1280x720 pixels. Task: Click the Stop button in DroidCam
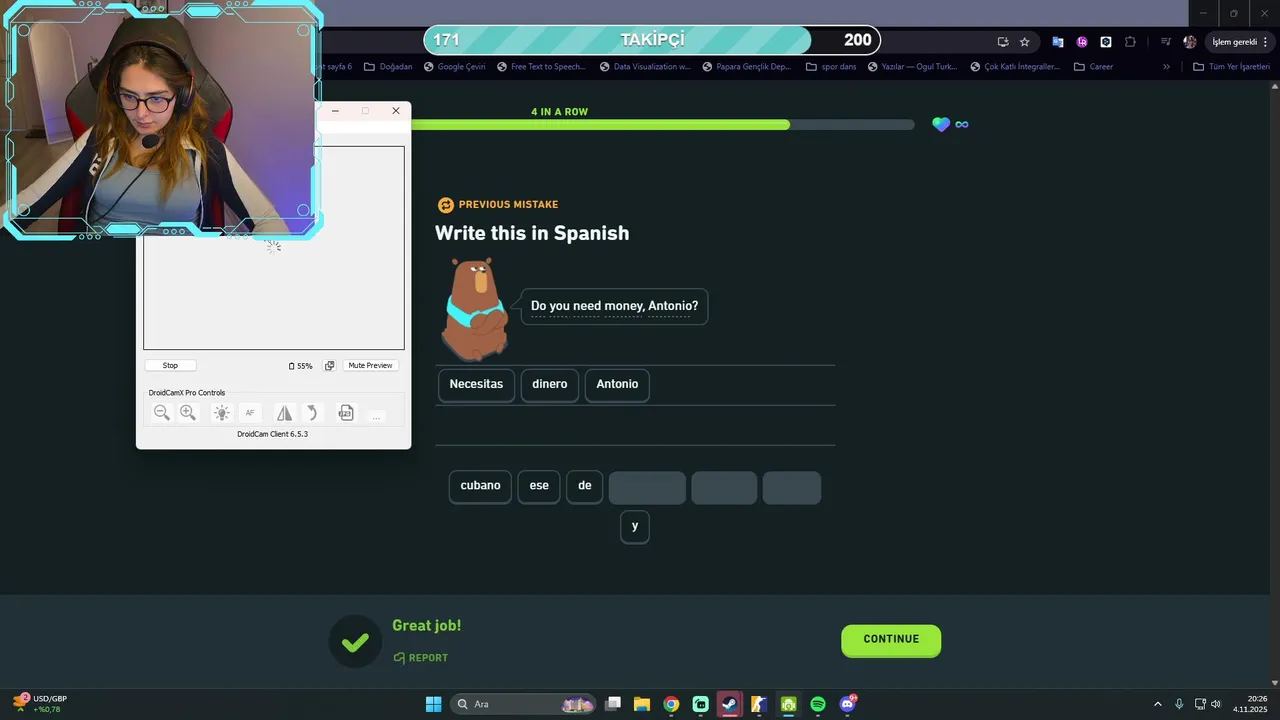(170, 366)
